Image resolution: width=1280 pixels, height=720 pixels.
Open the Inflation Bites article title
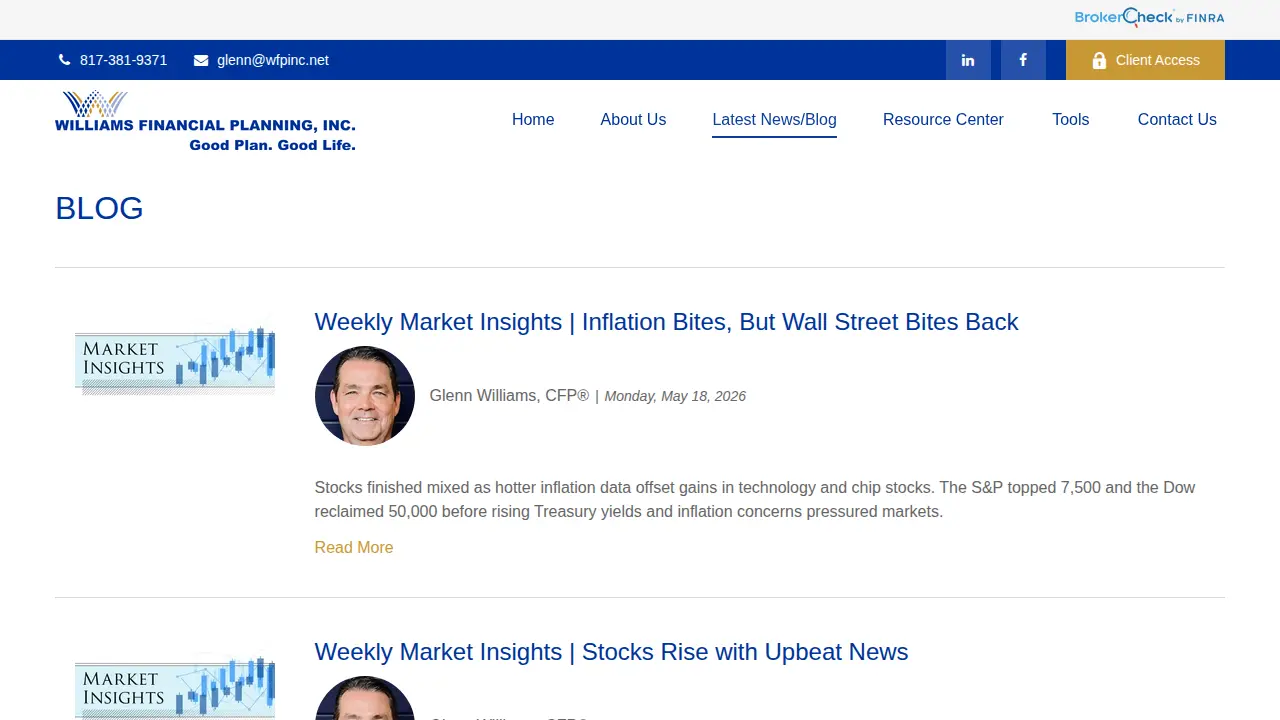coord(666,322)
